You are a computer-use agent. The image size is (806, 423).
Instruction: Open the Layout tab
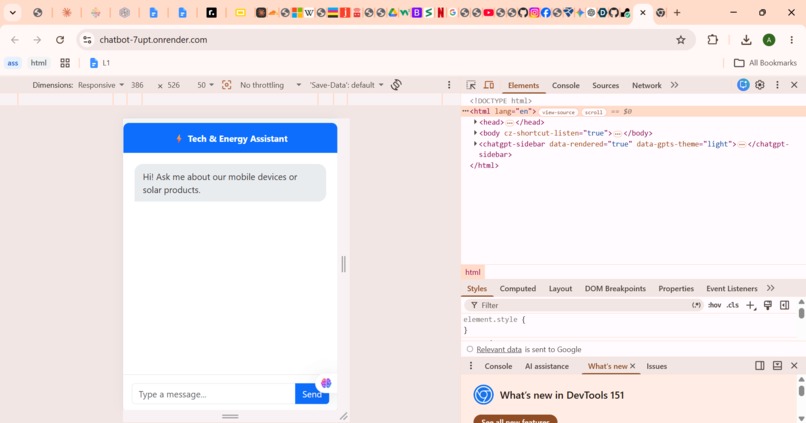pos(560,289)
